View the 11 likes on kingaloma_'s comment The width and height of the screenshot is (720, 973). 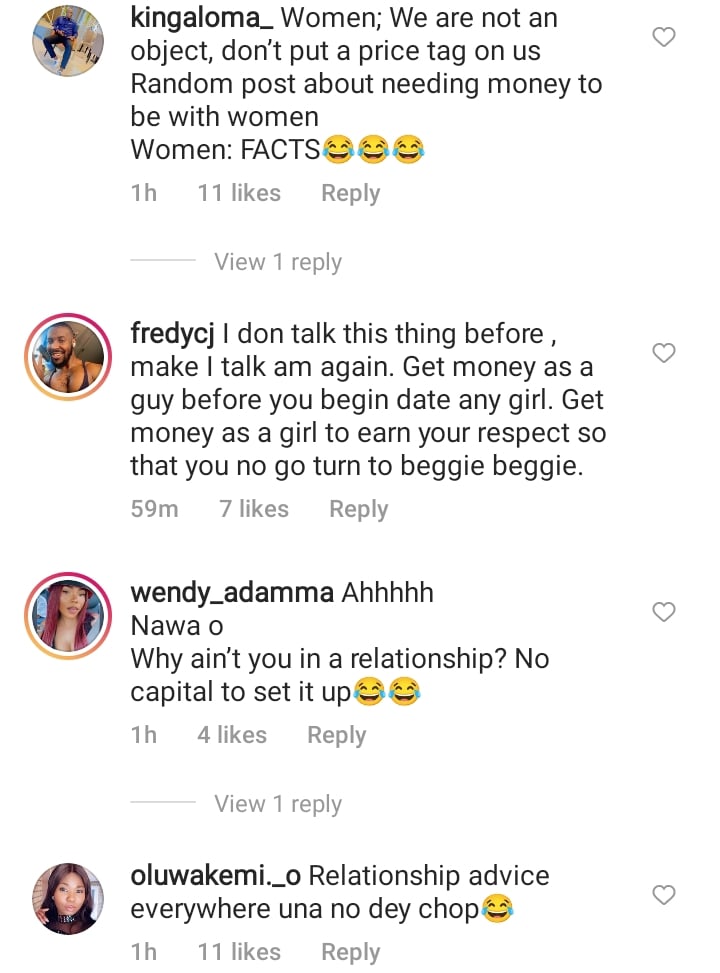pyautogui.click(x=239, y=193)
